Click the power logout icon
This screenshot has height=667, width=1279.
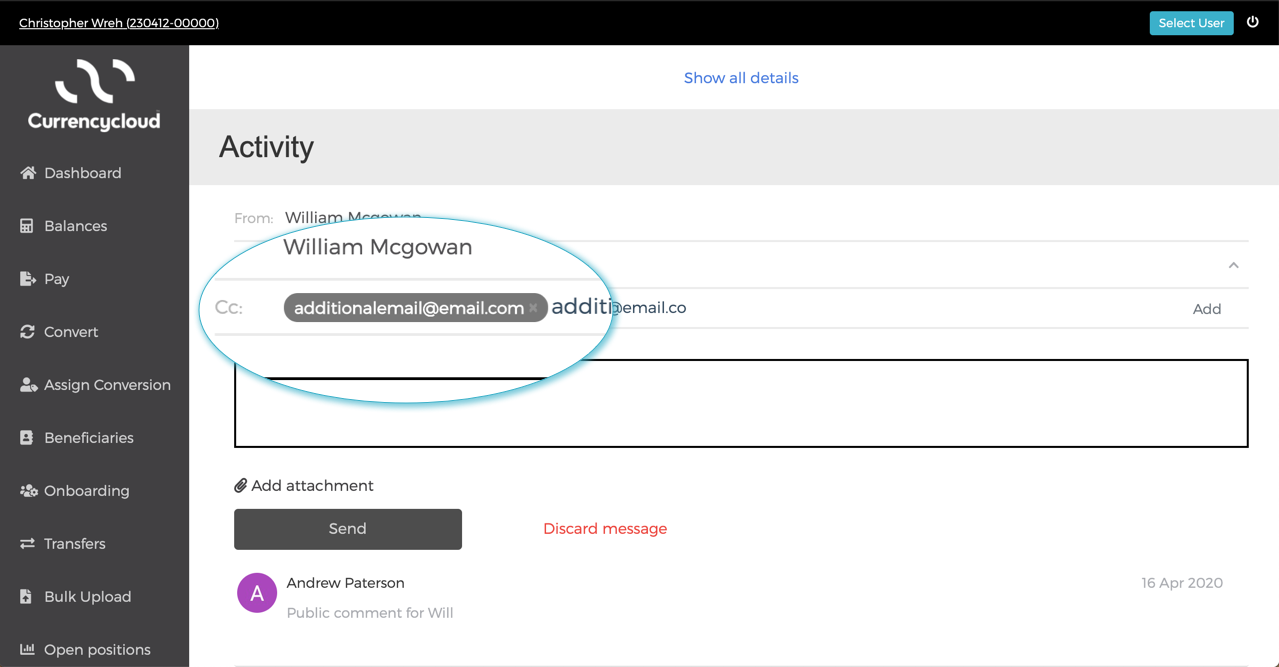tap(1252, 22)
